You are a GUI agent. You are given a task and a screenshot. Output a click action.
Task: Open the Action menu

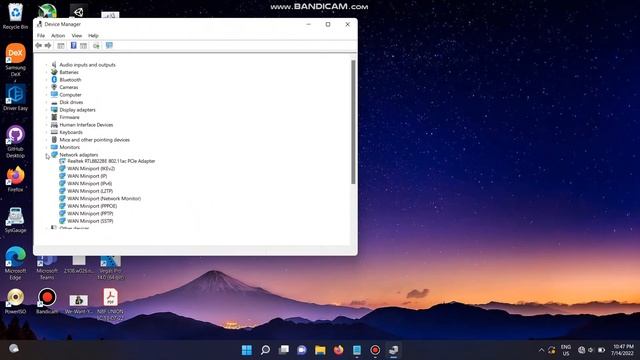[x=58, y=36]
